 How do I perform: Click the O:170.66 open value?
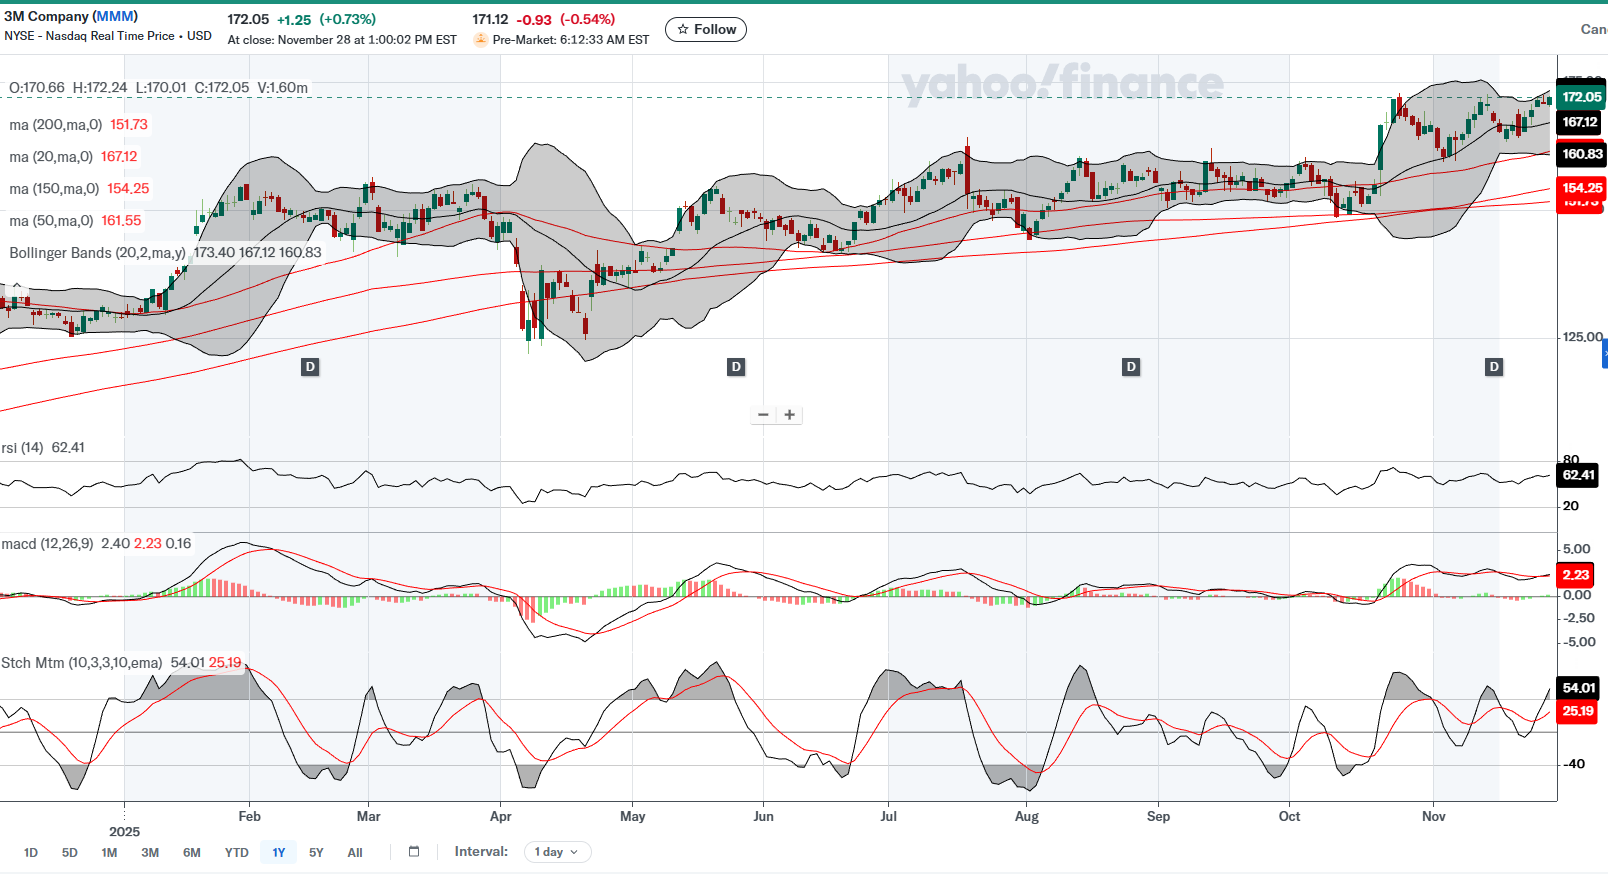pos(37,88)
